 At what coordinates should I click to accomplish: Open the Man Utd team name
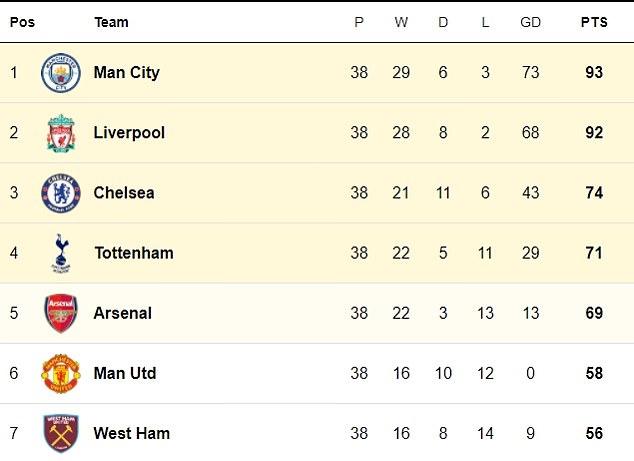125,373
